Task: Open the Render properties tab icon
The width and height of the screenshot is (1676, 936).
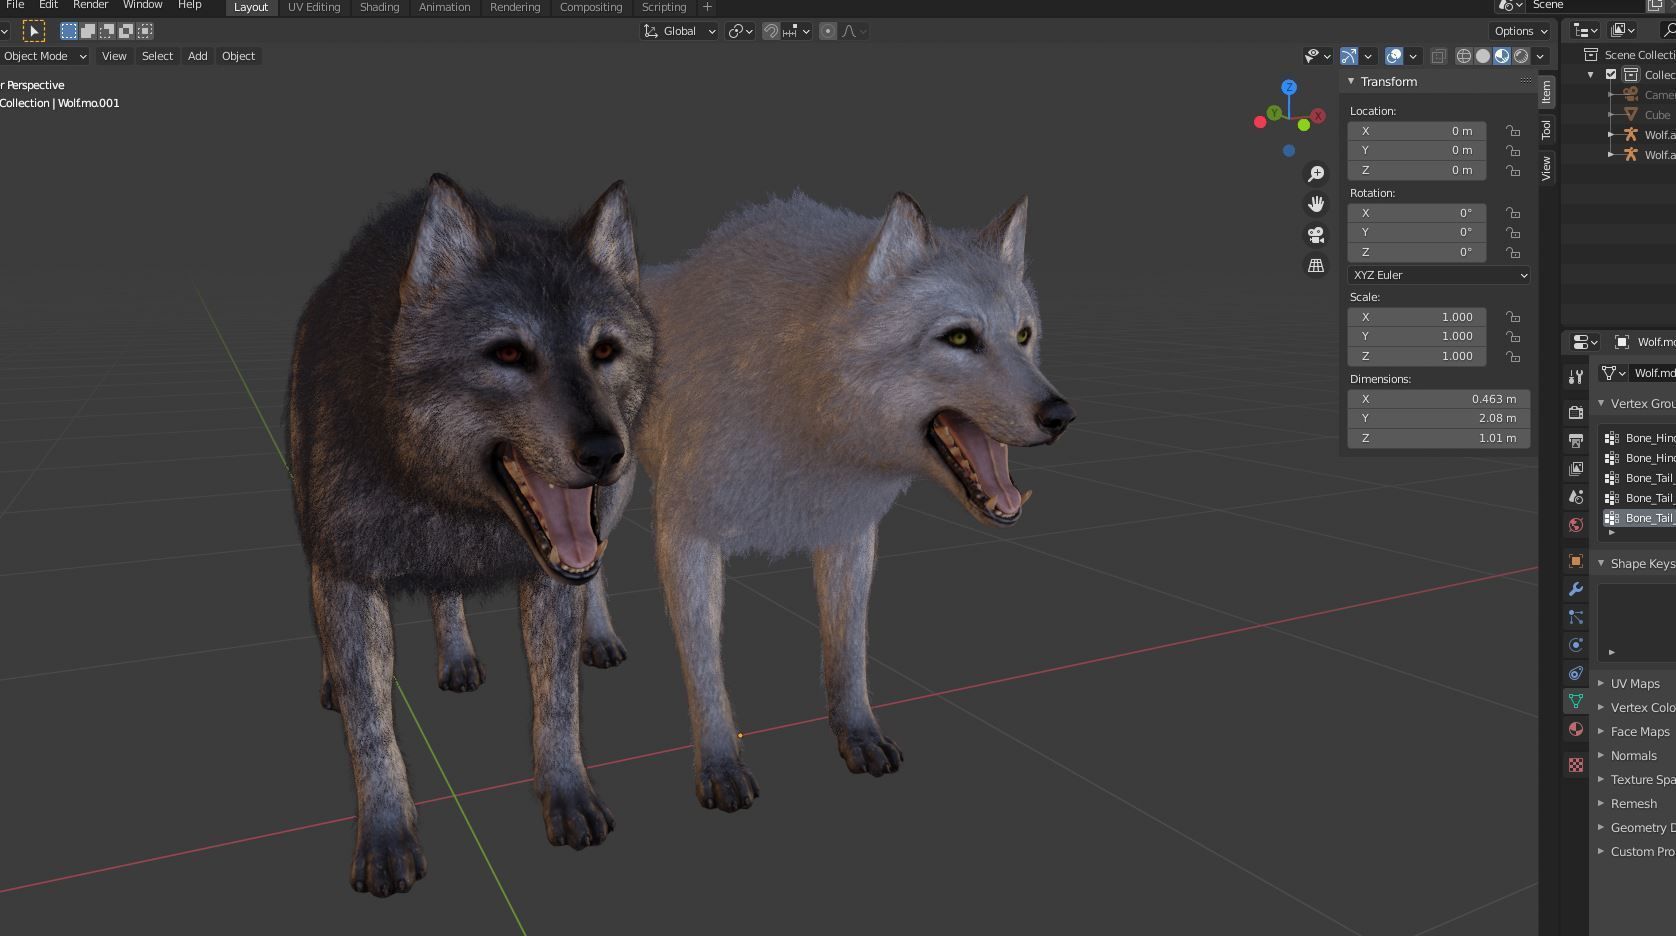Action: [1576, 412]
